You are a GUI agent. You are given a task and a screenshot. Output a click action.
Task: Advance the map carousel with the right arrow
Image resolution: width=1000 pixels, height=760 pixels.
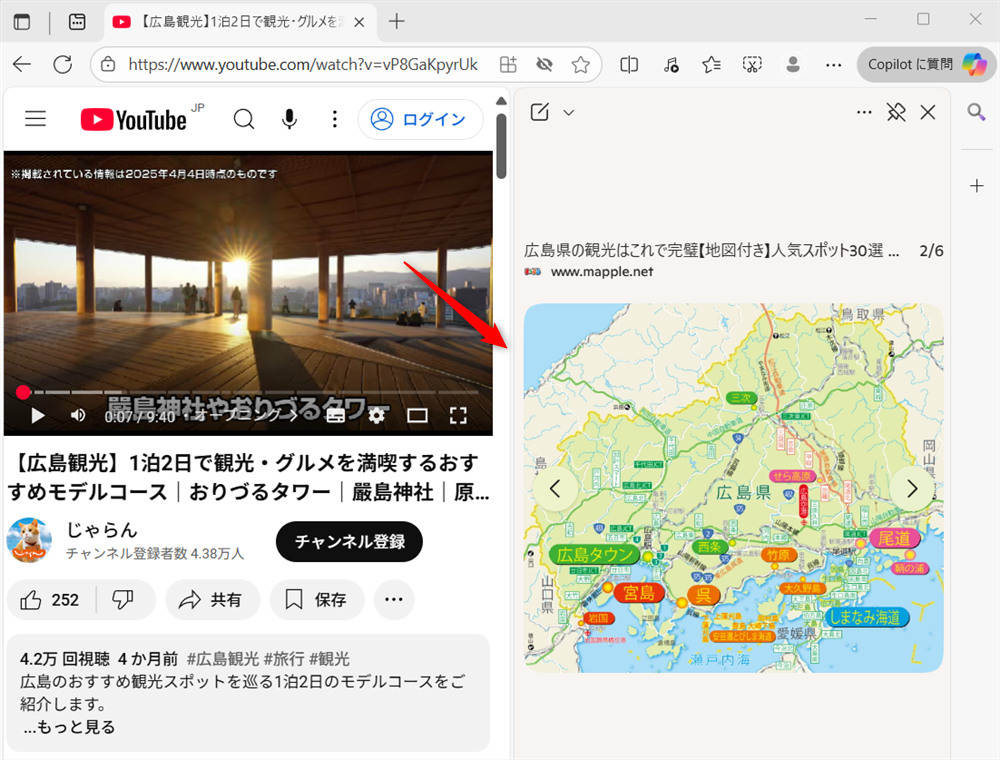point(911,488)
